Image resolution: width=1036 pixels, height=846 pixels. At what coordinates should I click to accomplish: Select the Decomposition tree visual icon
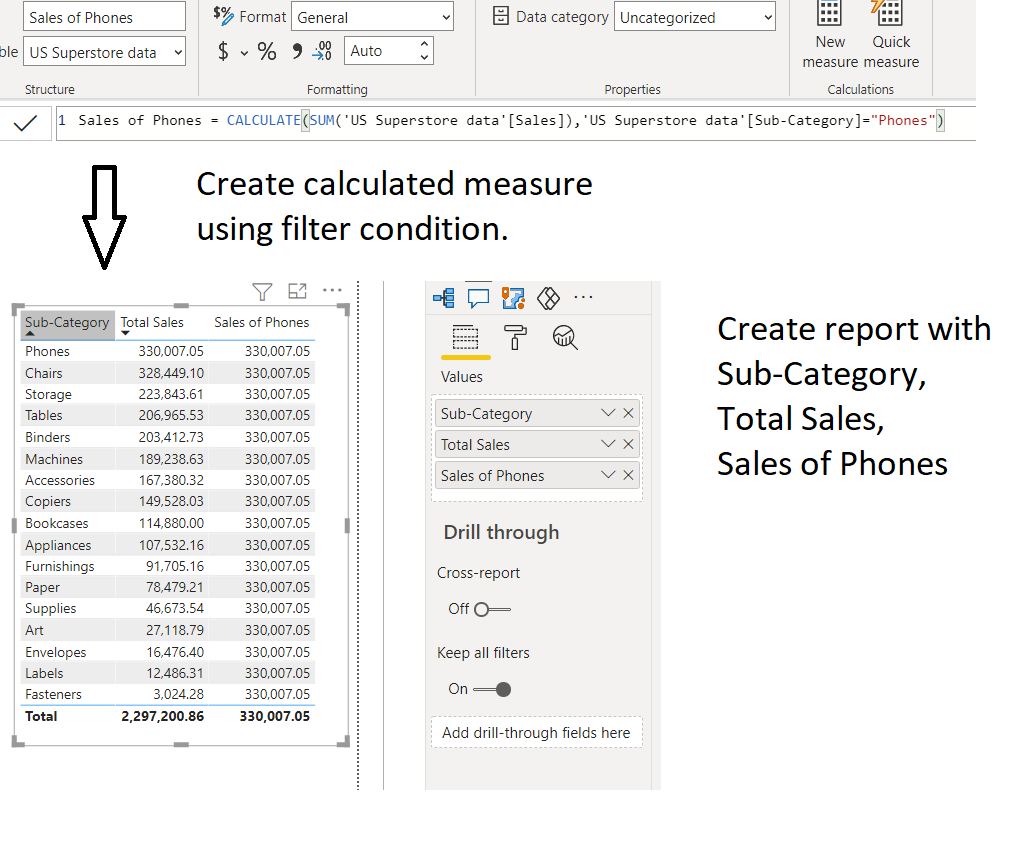tap(444, 298)
